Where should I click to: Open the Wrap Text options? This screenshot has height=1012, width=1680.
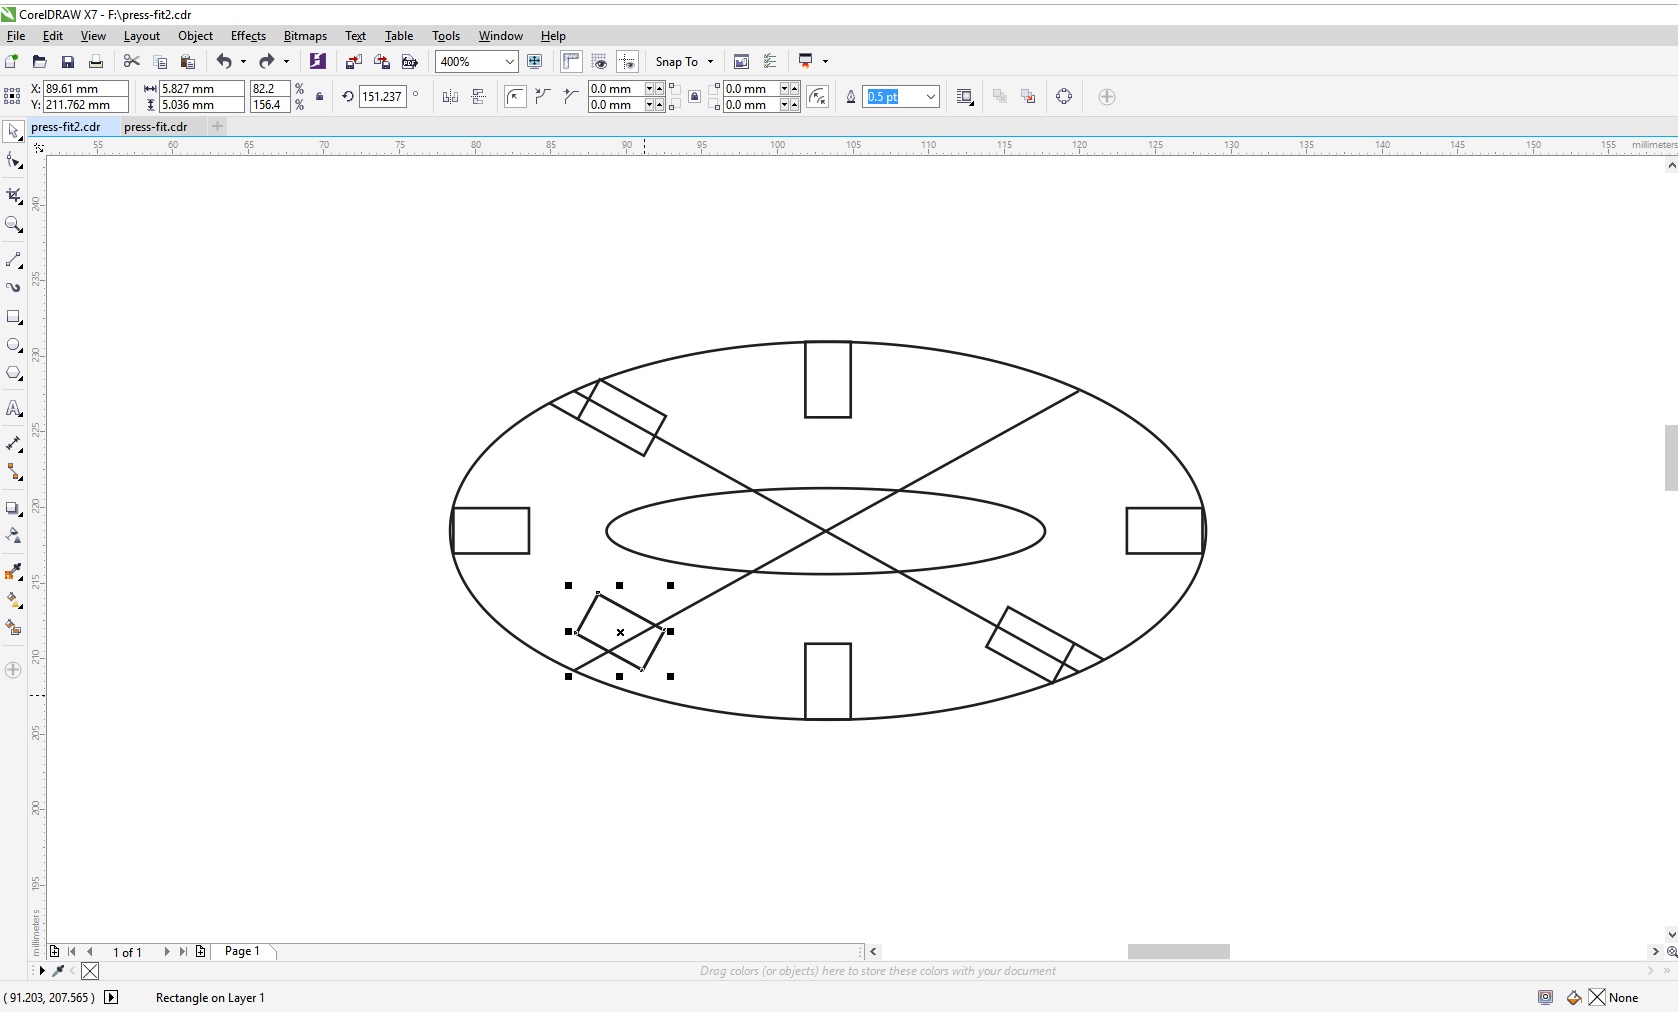click(965, 97)
